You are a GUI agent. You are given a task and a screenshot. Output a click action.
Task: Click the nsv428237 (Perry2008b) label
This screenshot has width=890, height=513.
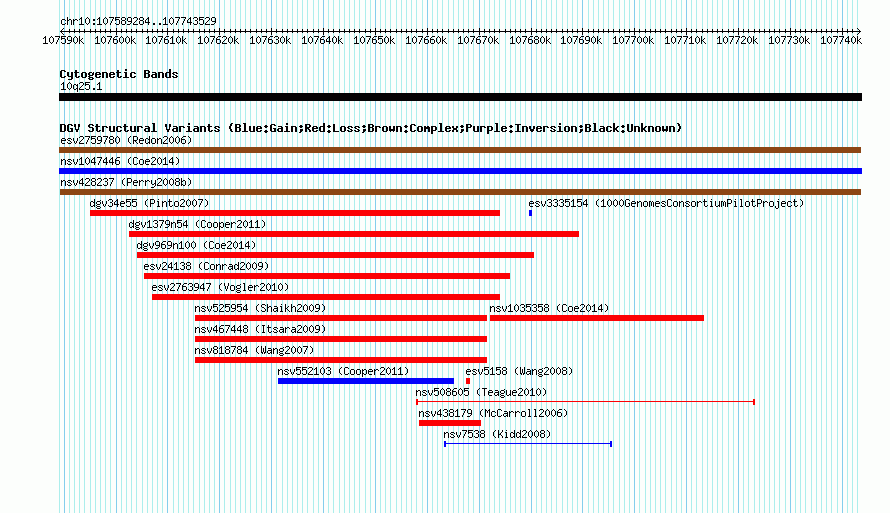126,182
